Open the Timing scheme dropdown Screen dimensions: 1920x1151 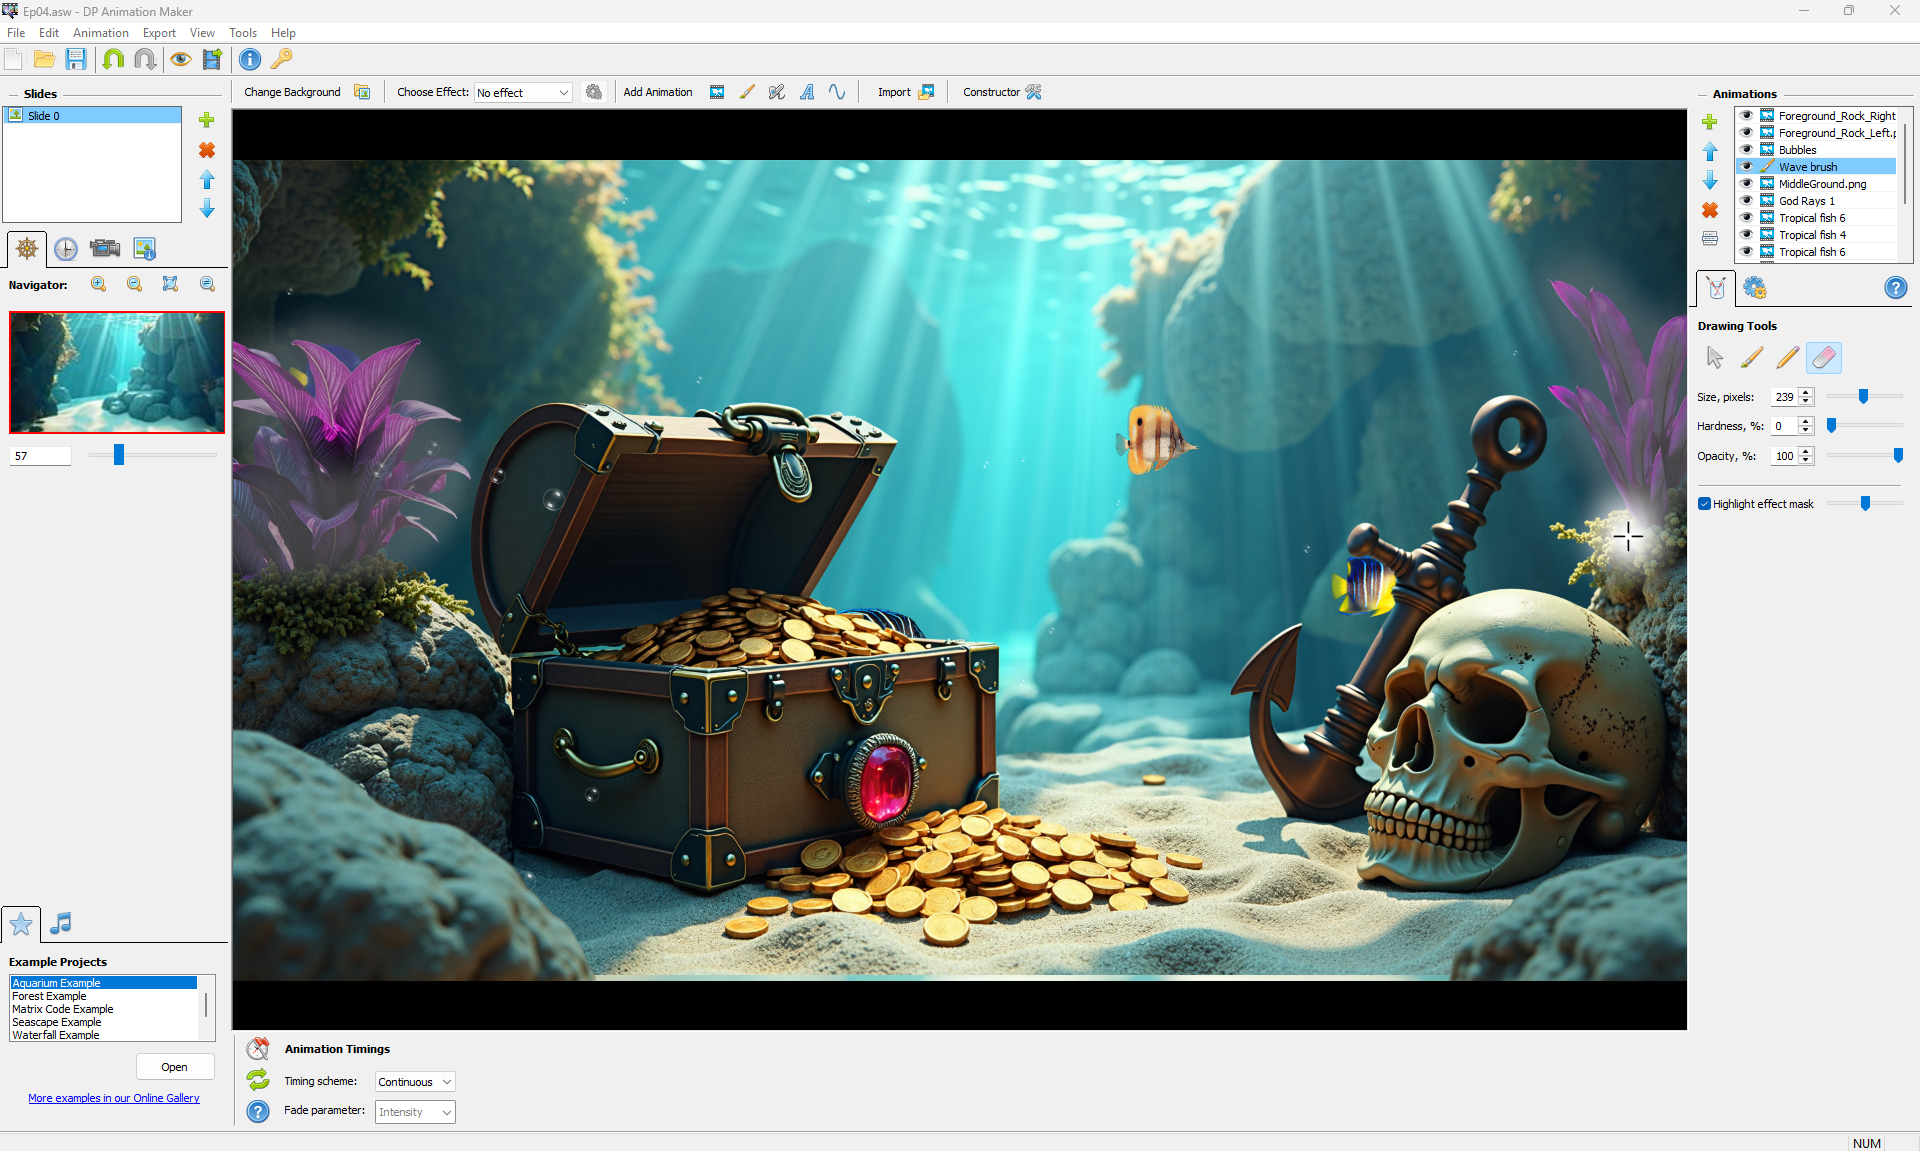(x=415, y=1082)
